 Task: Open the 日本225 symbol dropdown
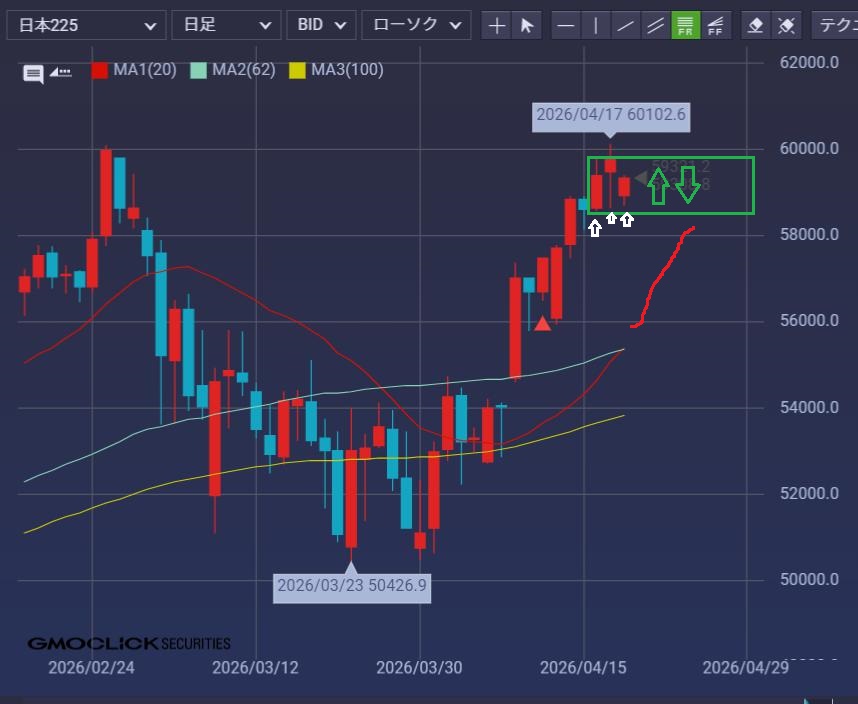coord(86,25)
